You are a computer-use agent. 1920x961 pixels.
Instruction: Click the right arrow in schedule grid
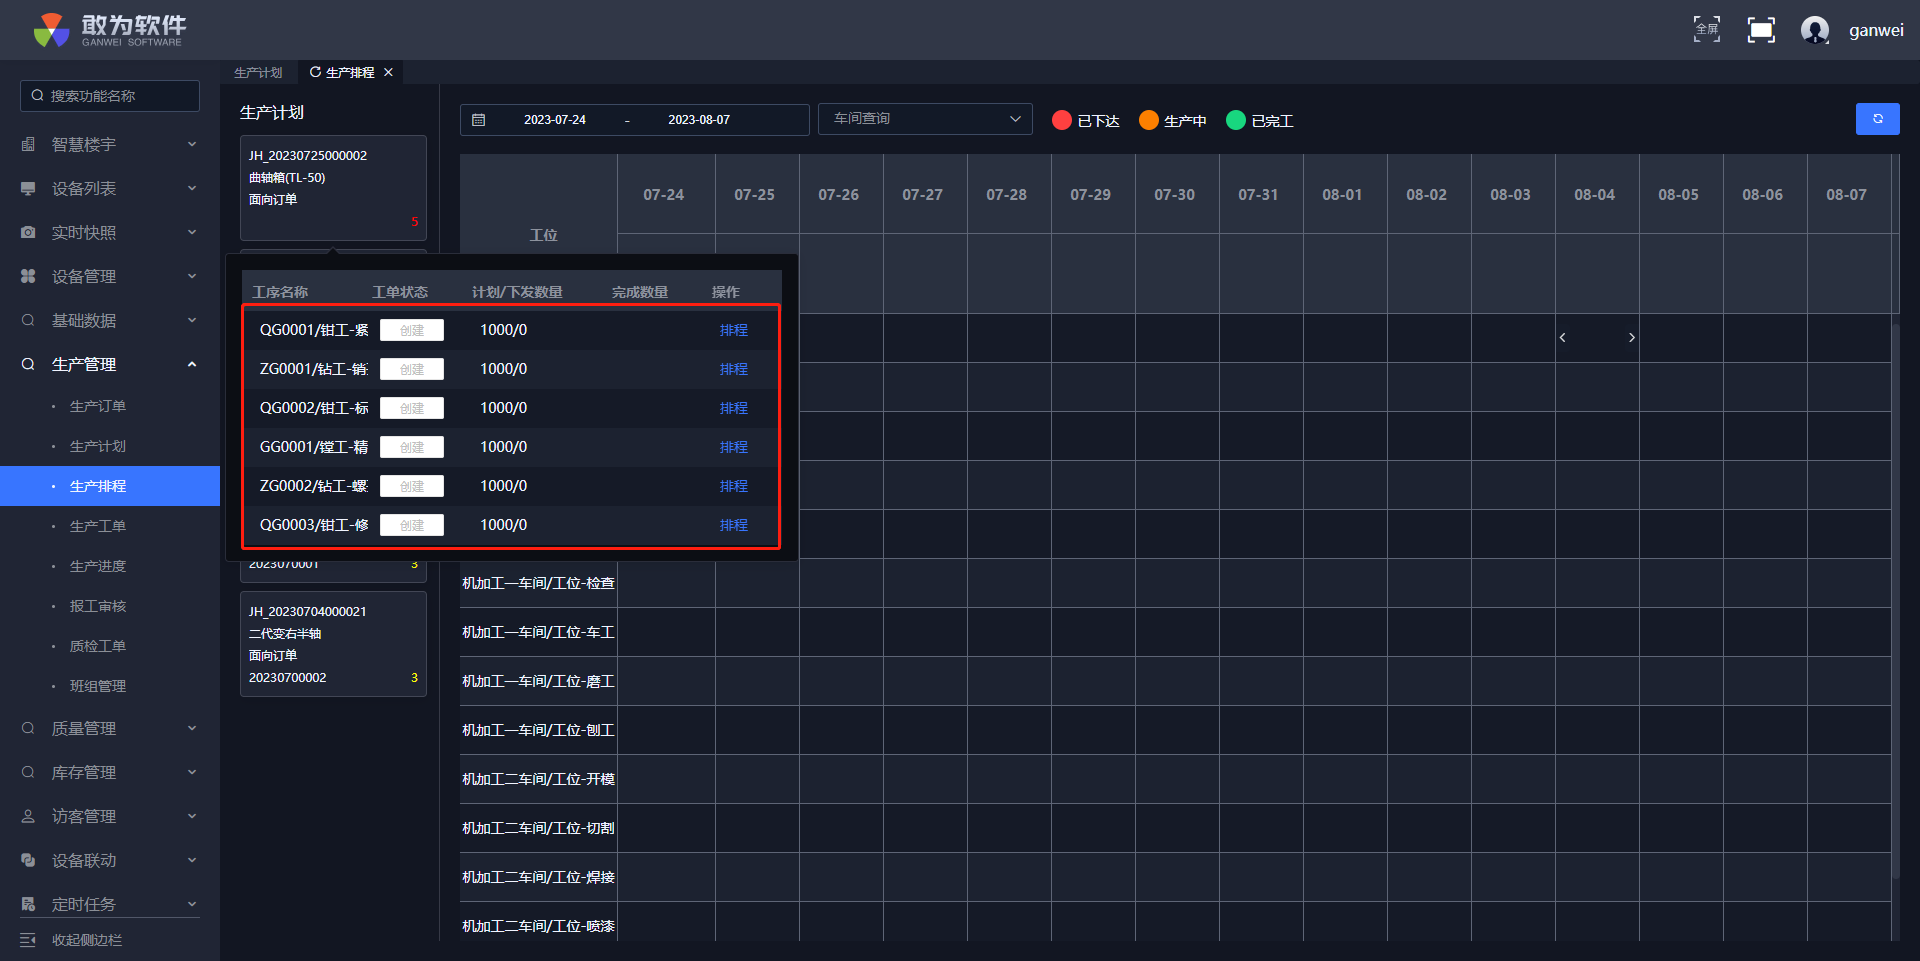[x=1632, y=338]
